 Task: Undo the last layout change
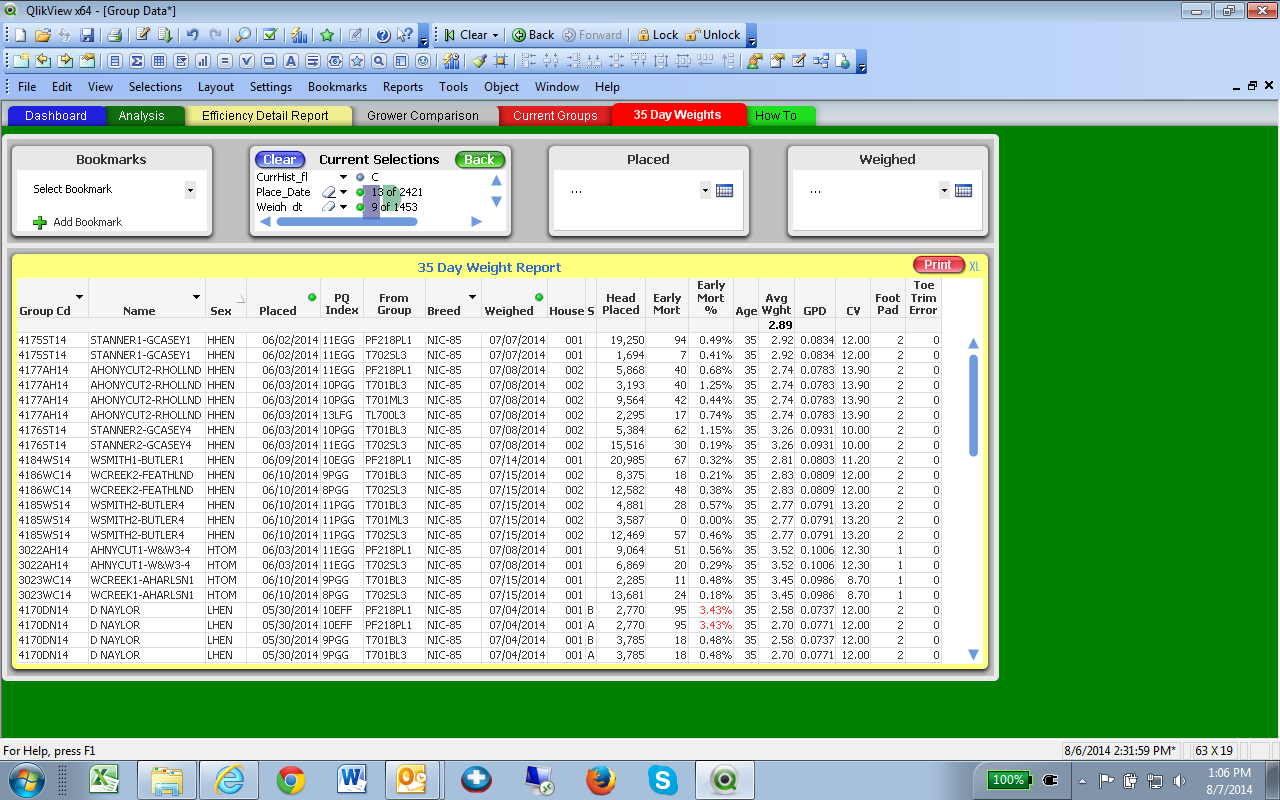pyautogui.click(x=193, y=35)
